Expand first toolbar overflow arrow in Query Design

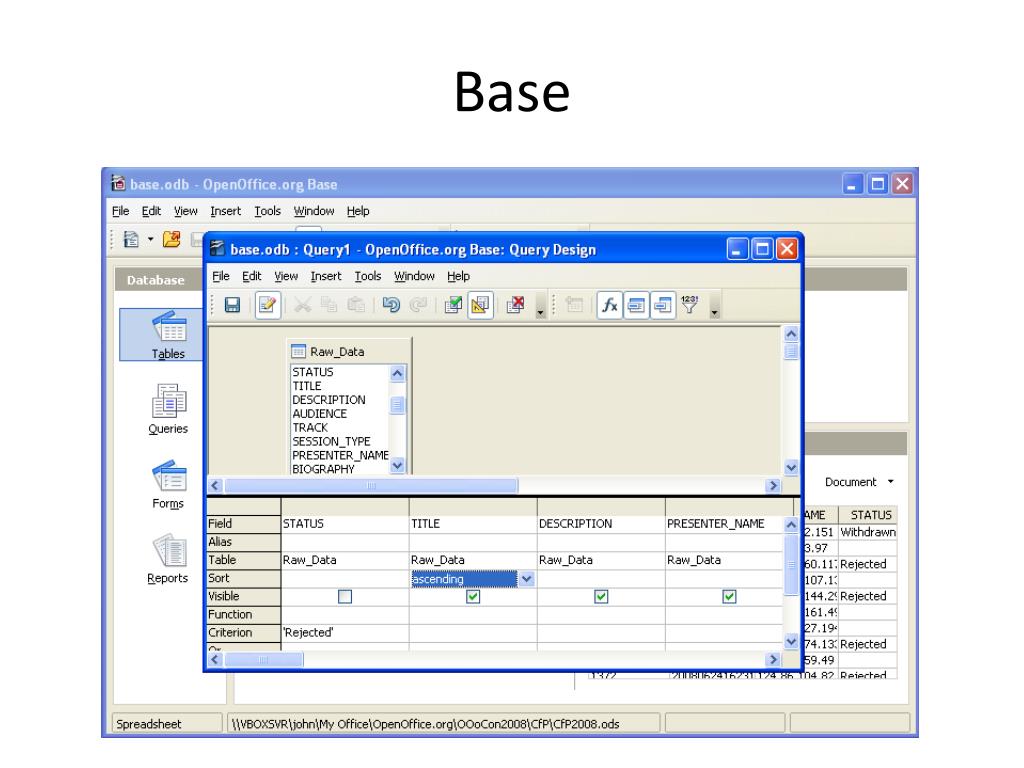coord(540,313)
